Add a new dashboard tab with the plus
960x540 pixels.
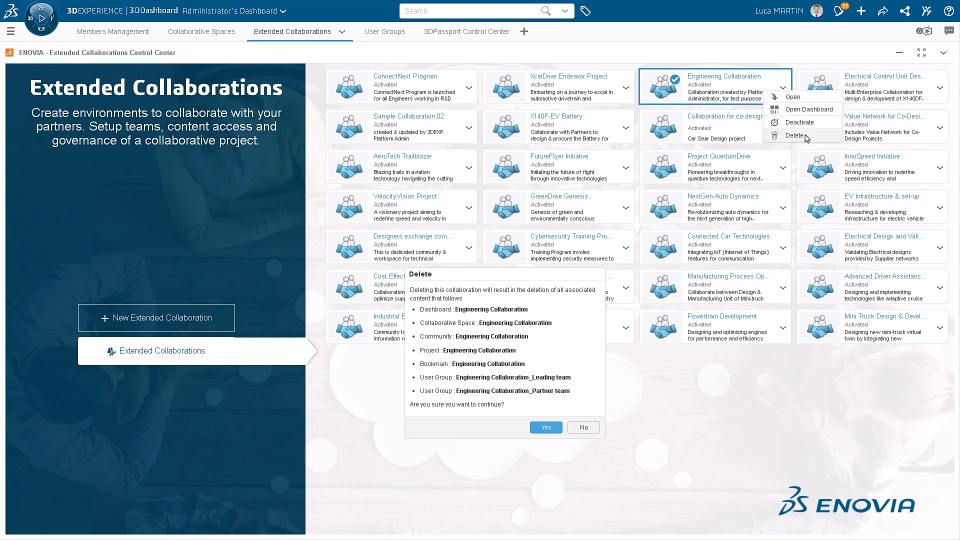tap(524, 31)
